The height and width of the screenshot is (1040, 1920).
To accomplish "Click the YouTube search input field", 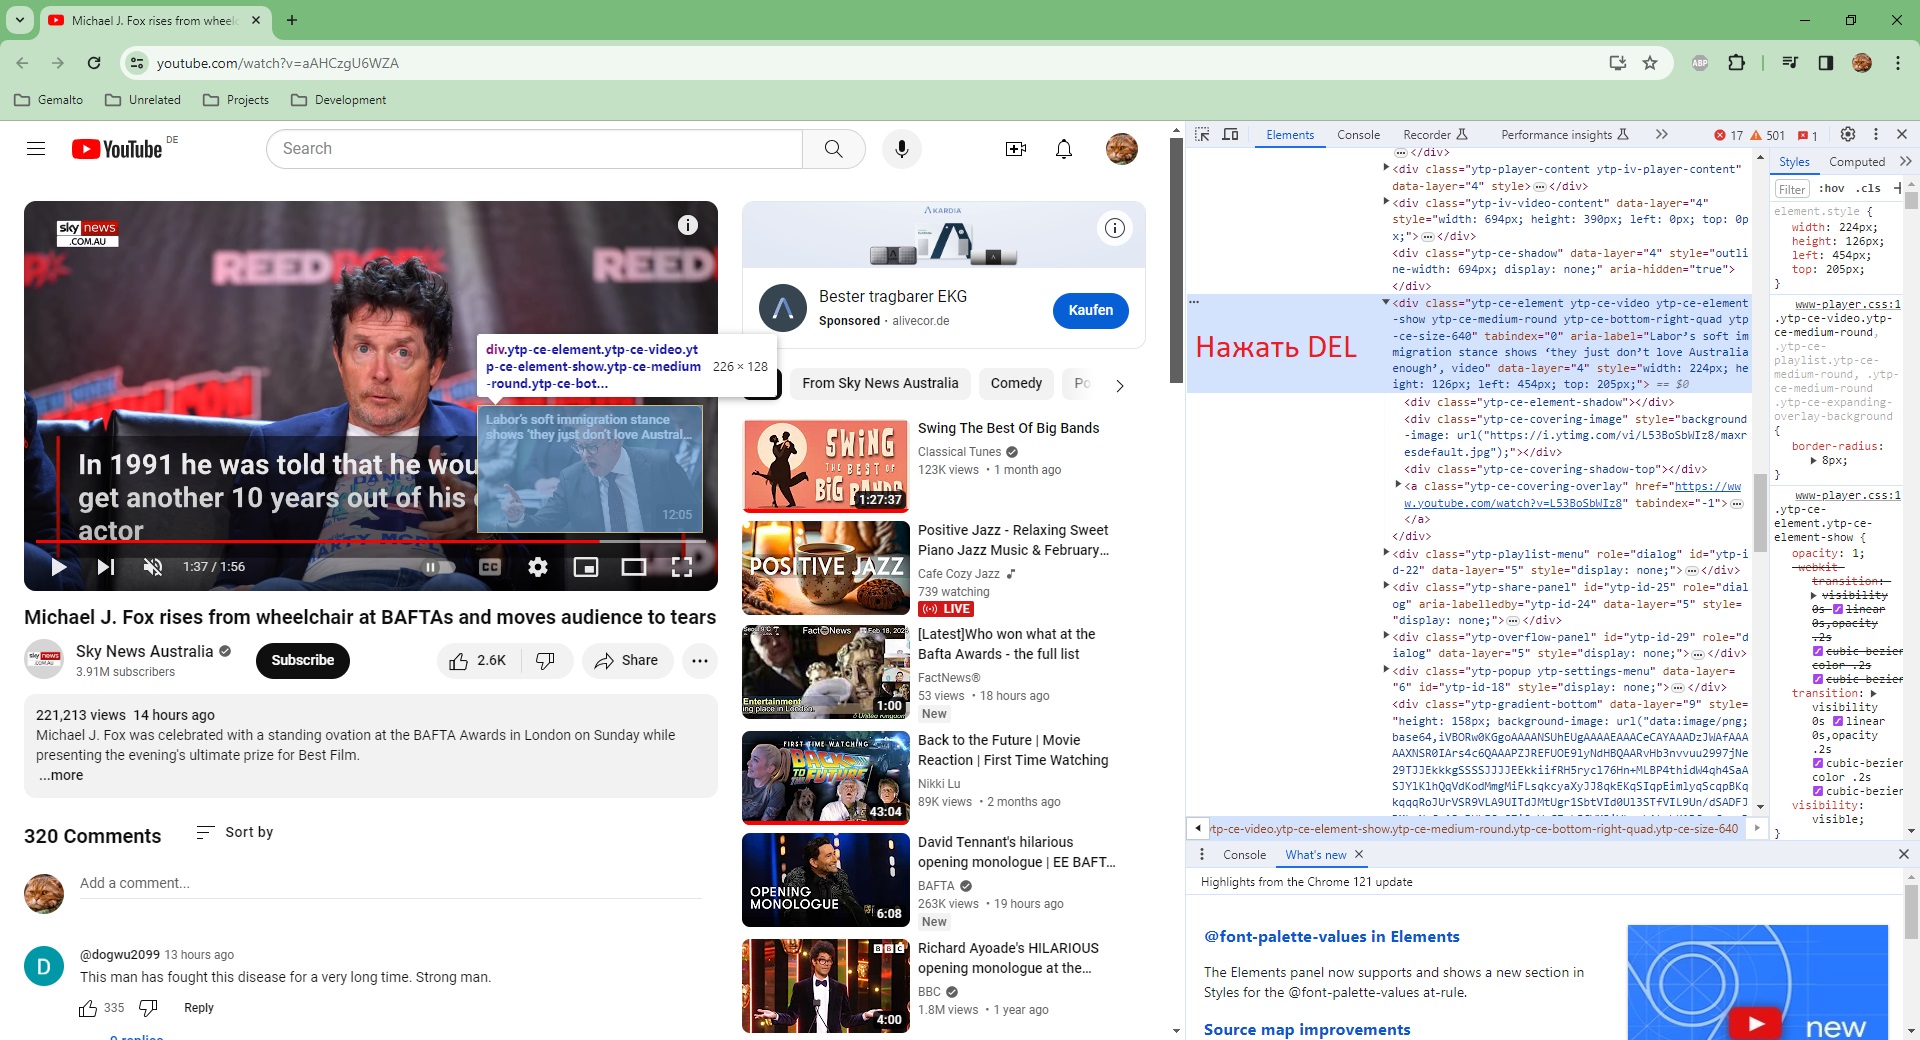I will (535, 149).
